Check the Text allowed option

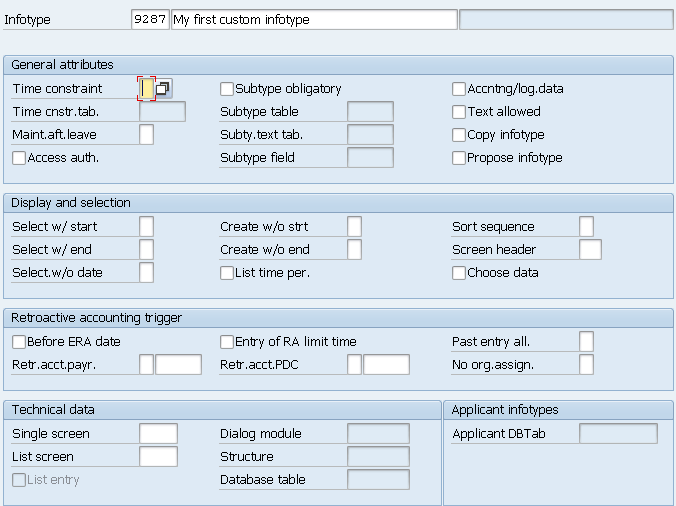click(x=459, y=112)
